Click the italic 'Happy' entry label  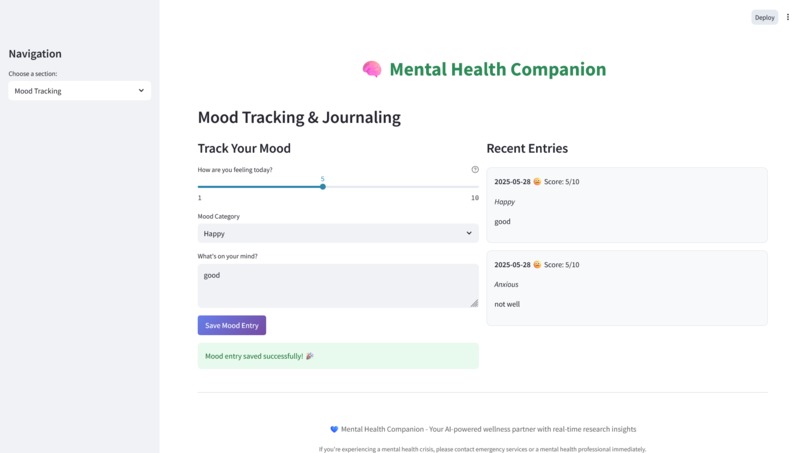504,202
